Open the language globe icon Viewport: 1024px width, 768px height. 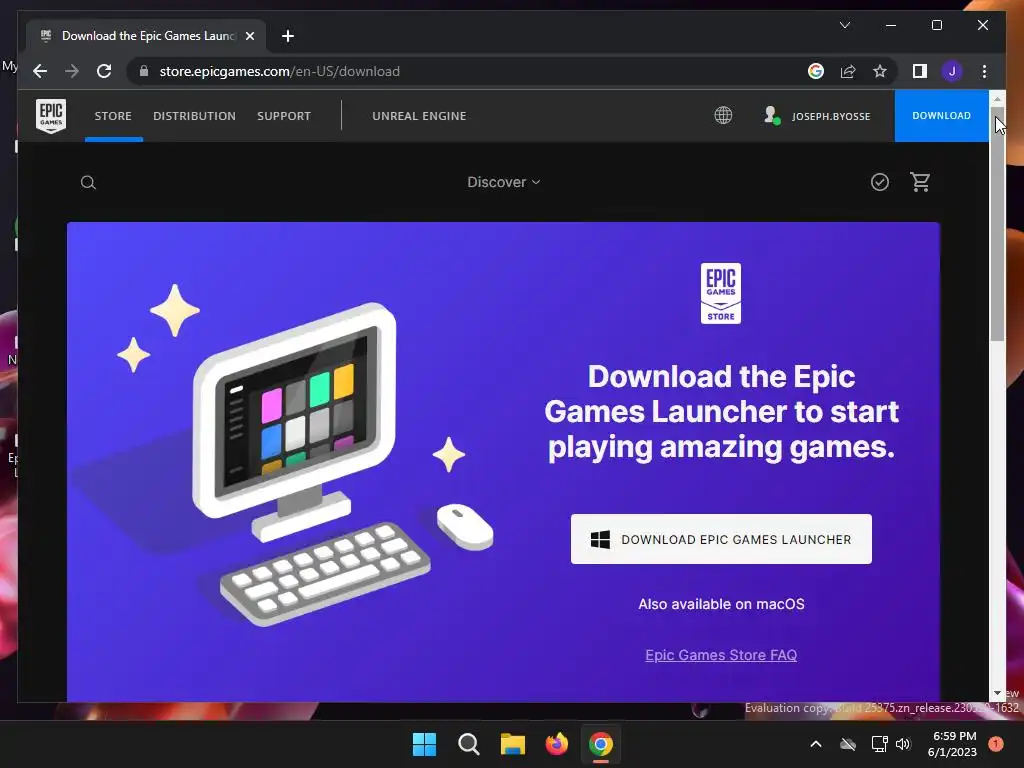pos(723,116)
